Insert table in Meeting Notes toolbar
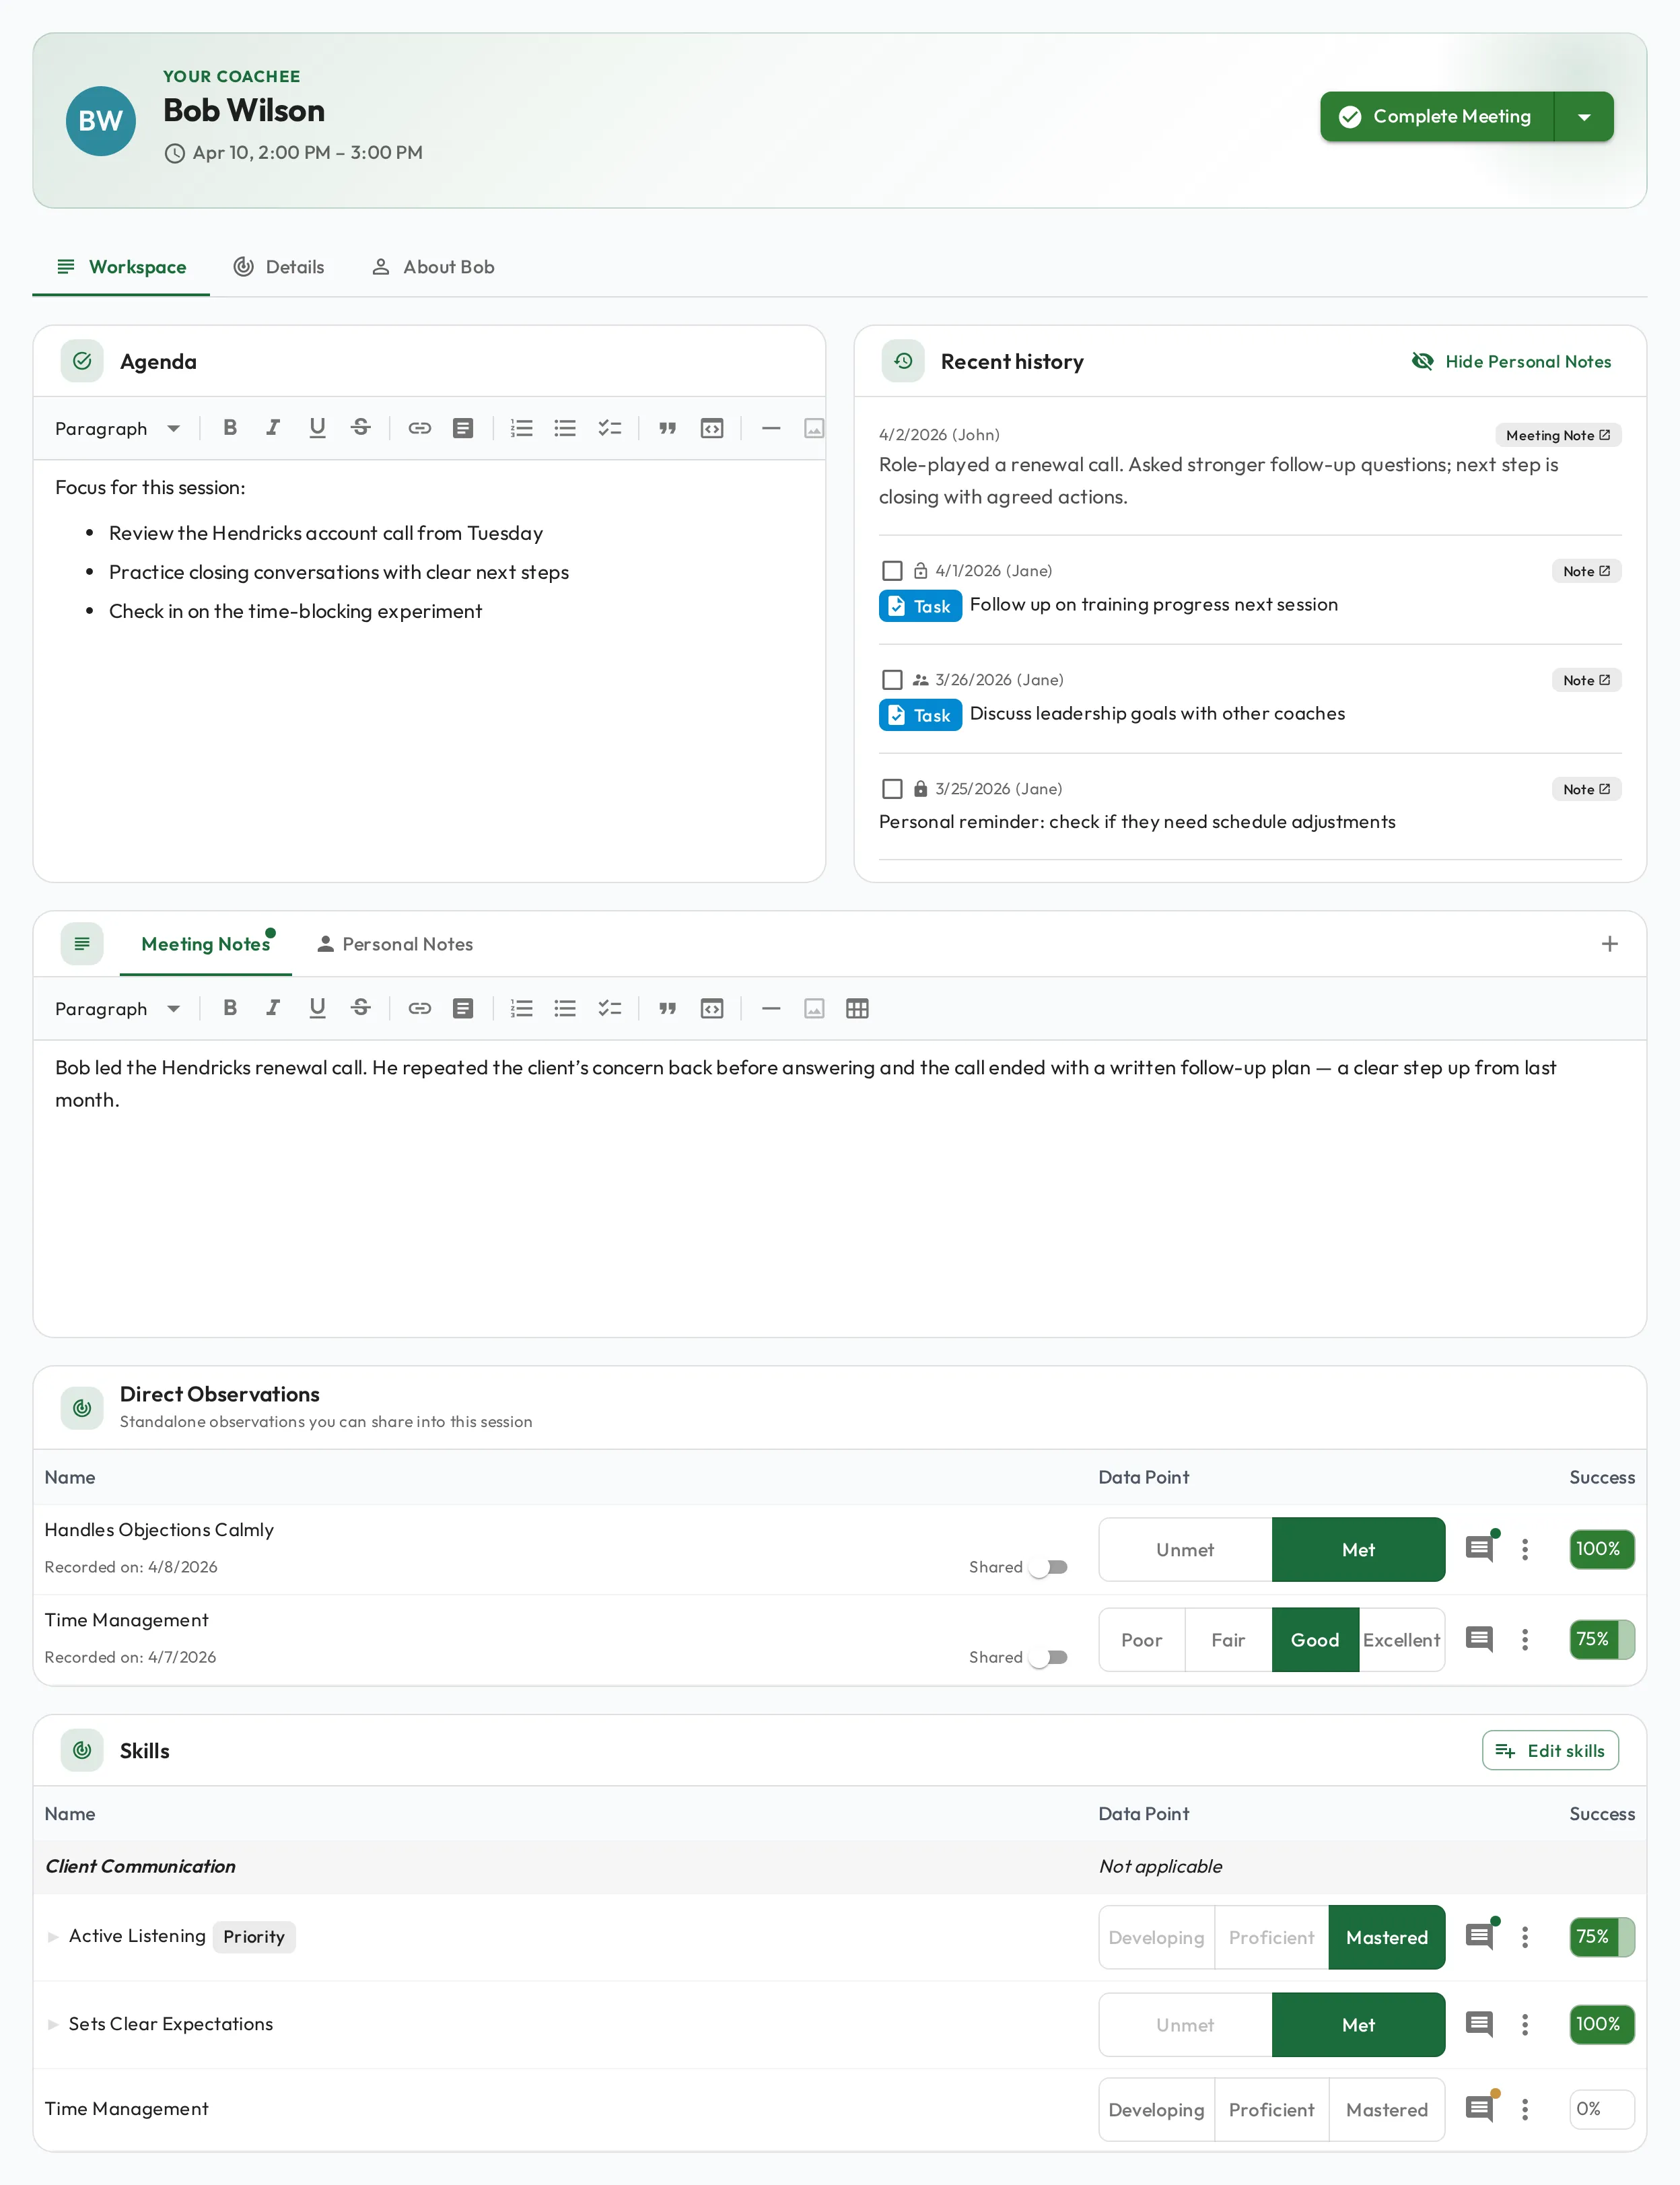This screenshot has width=1680, height=2185. [x=857, y=1008]
